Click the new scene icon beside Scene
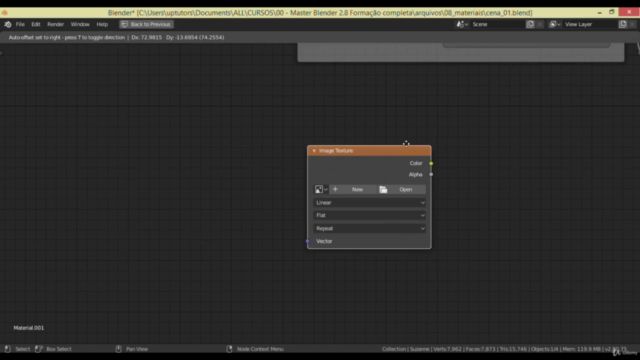 (x=530, y=24)
